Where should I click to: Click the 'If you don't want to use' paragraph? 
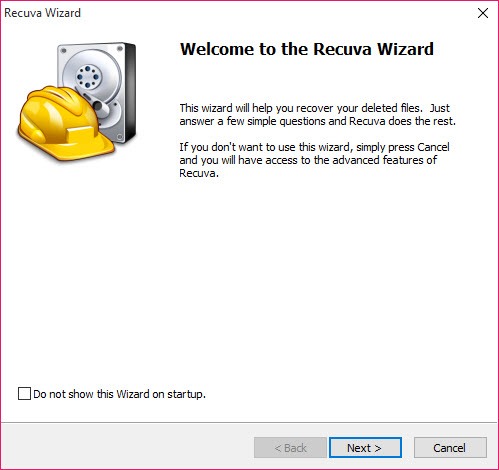(314, 160)
